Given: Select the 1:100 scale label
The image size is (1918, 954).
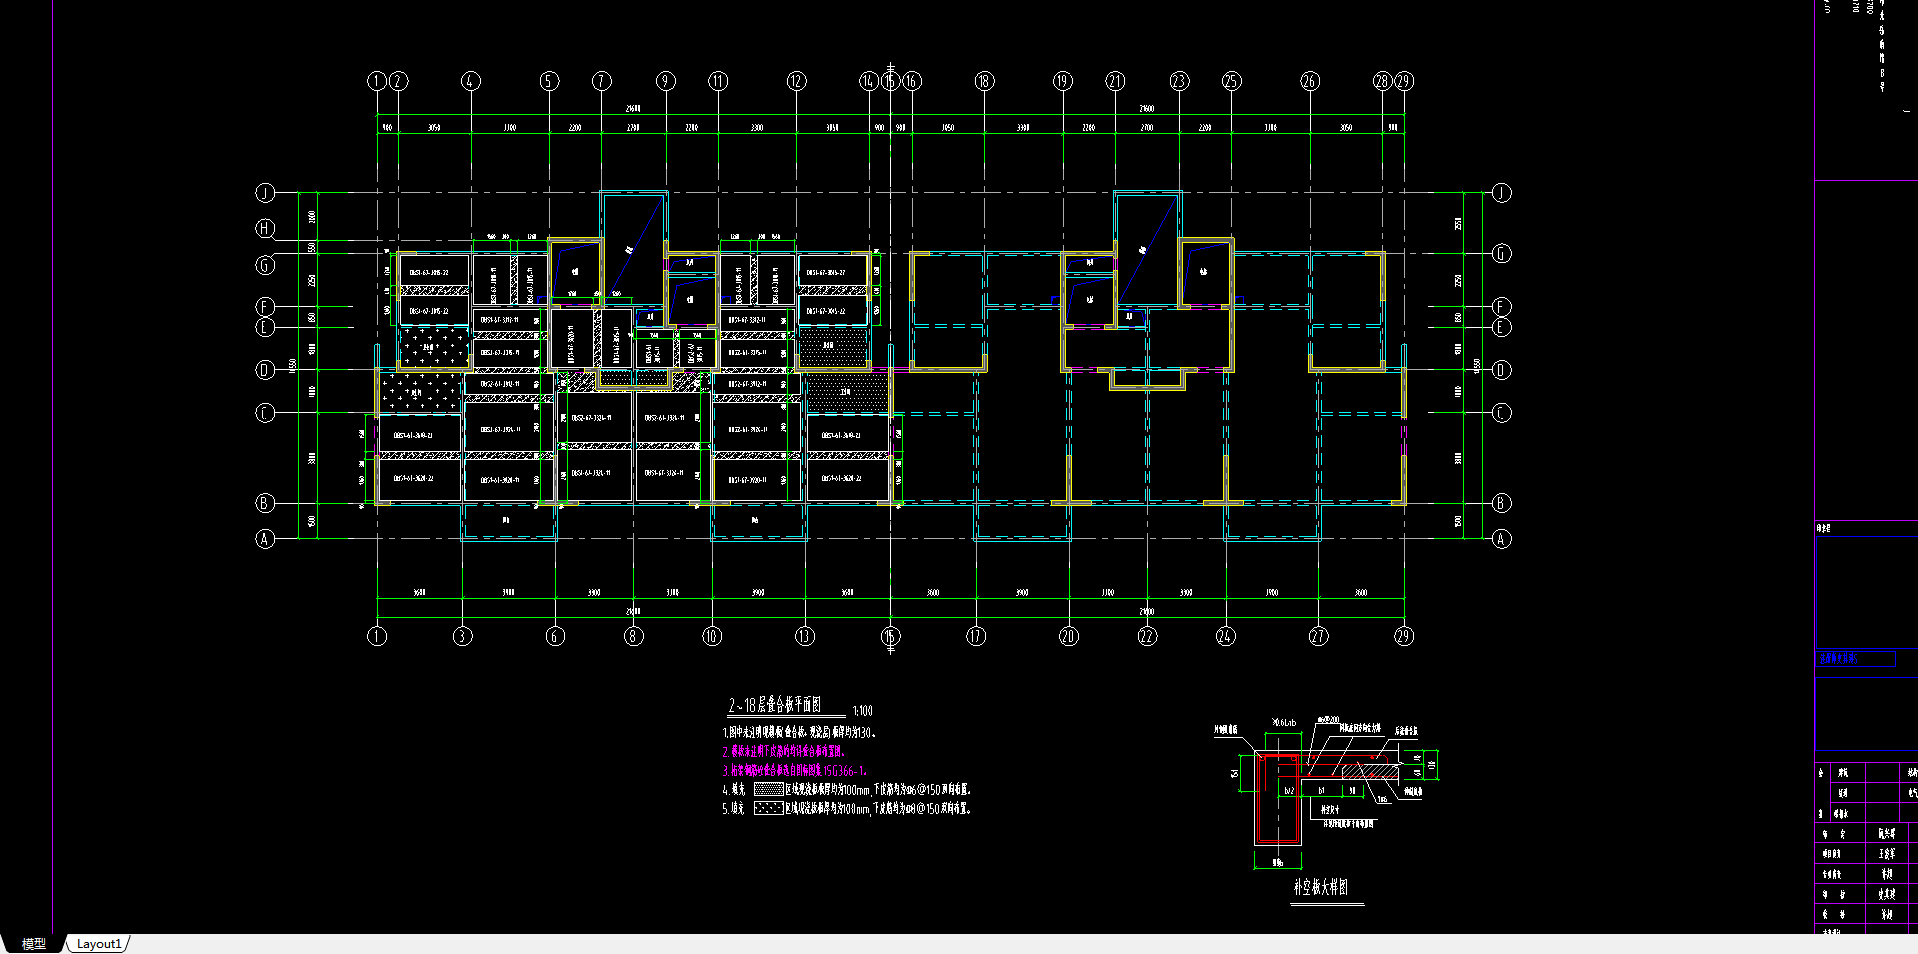Looking at the screenshot, I should point(862,711).
